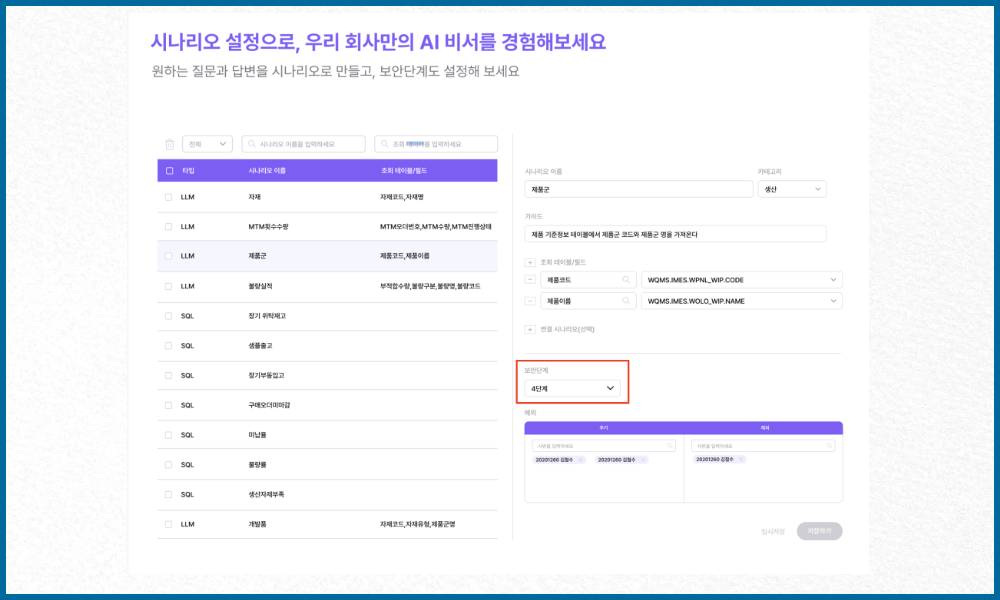The width and height of the screenshot is (1000, 600).
Task: Click the 추가 employee number input
Action: pos(603,446)
